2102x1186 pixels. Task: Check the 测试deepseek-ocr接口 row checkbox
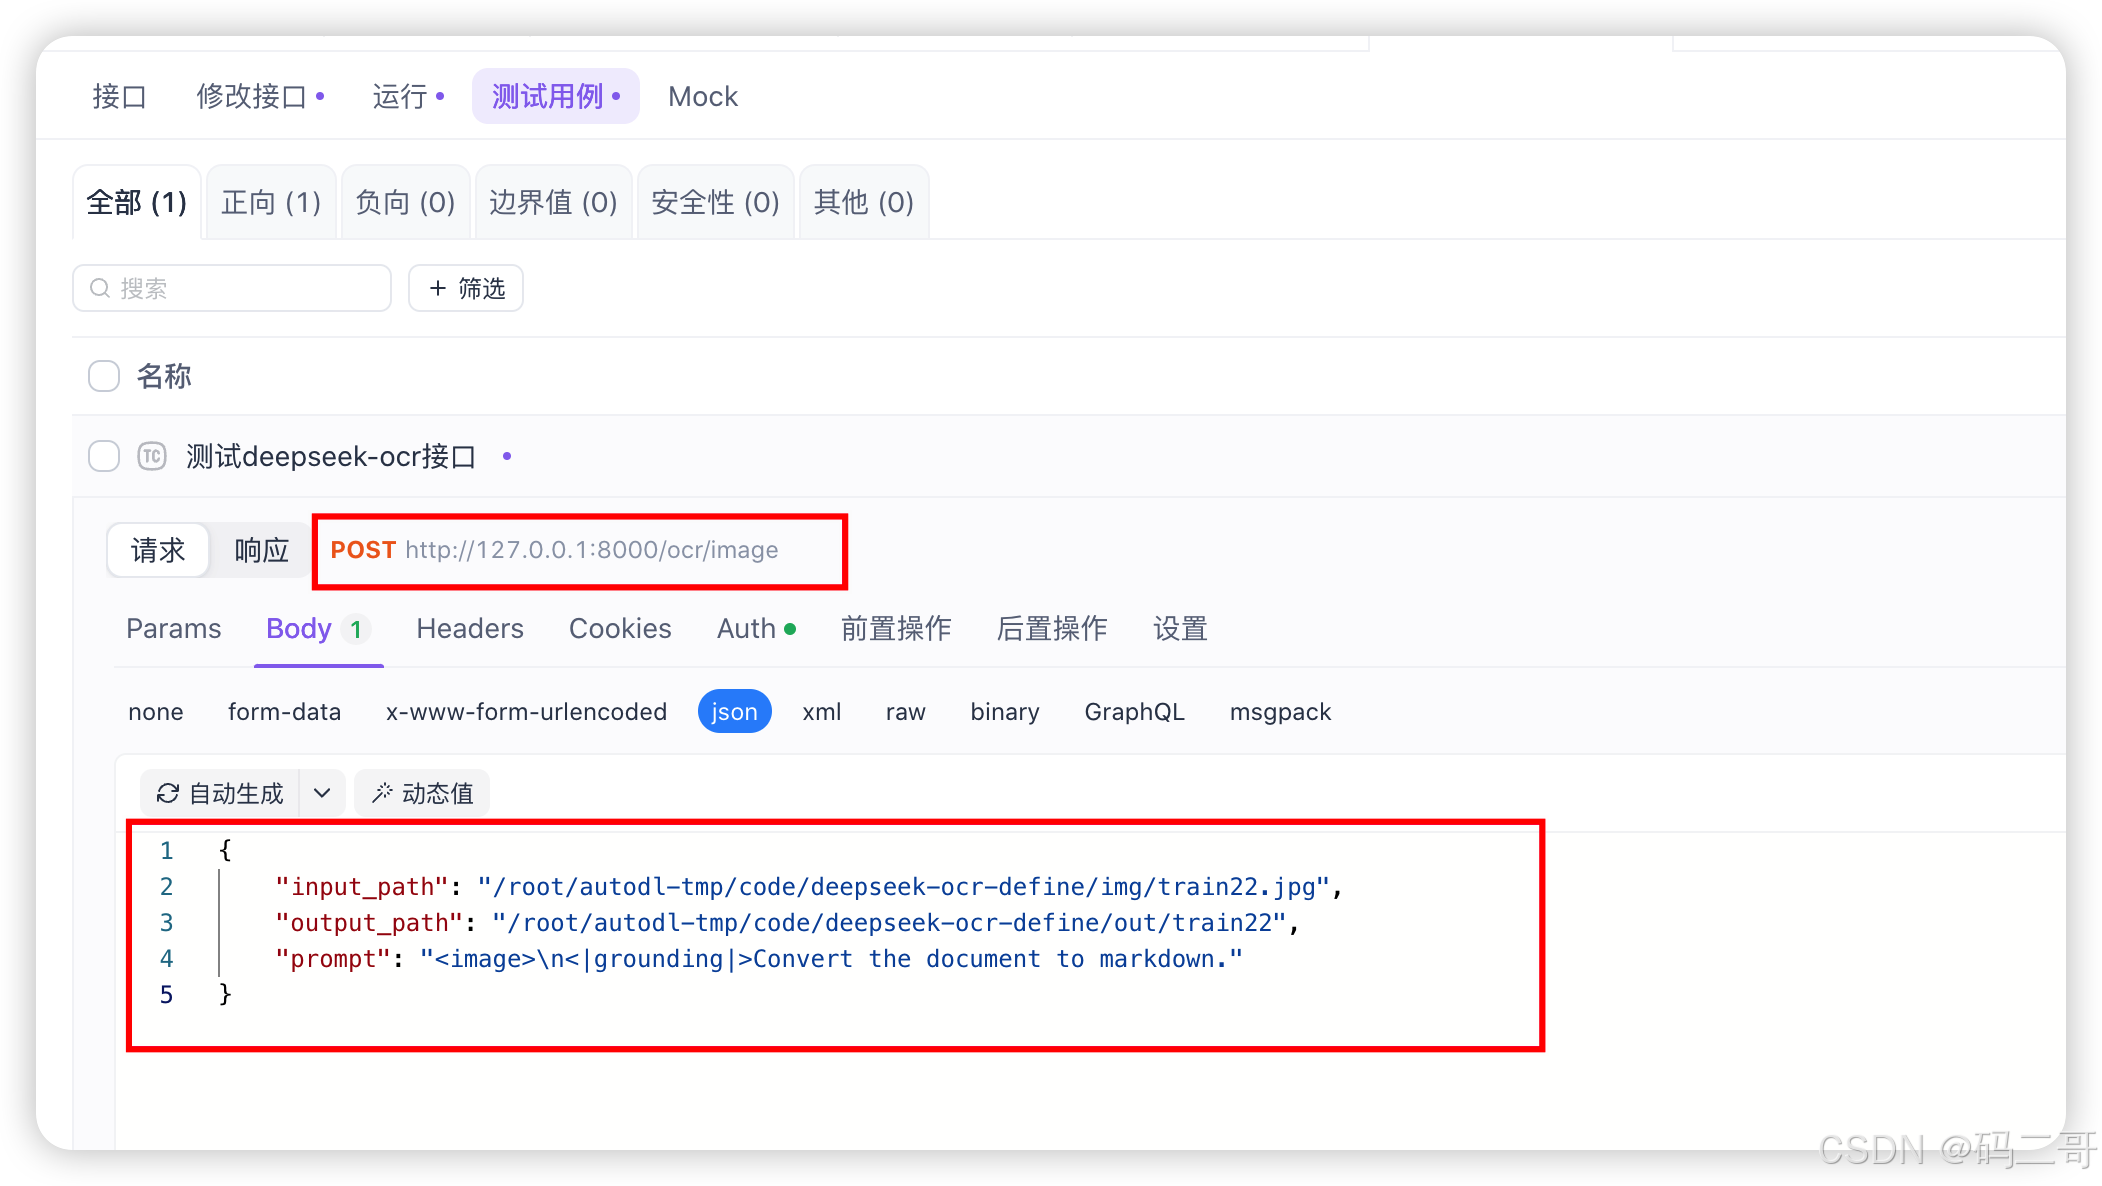pyautogui.click(x=104, y=456)
